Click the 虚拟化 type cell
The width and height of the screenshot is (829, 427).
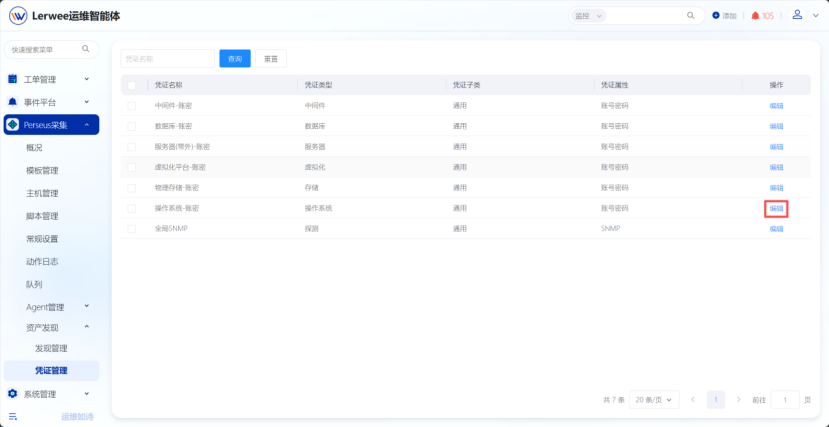pos(315,168)
